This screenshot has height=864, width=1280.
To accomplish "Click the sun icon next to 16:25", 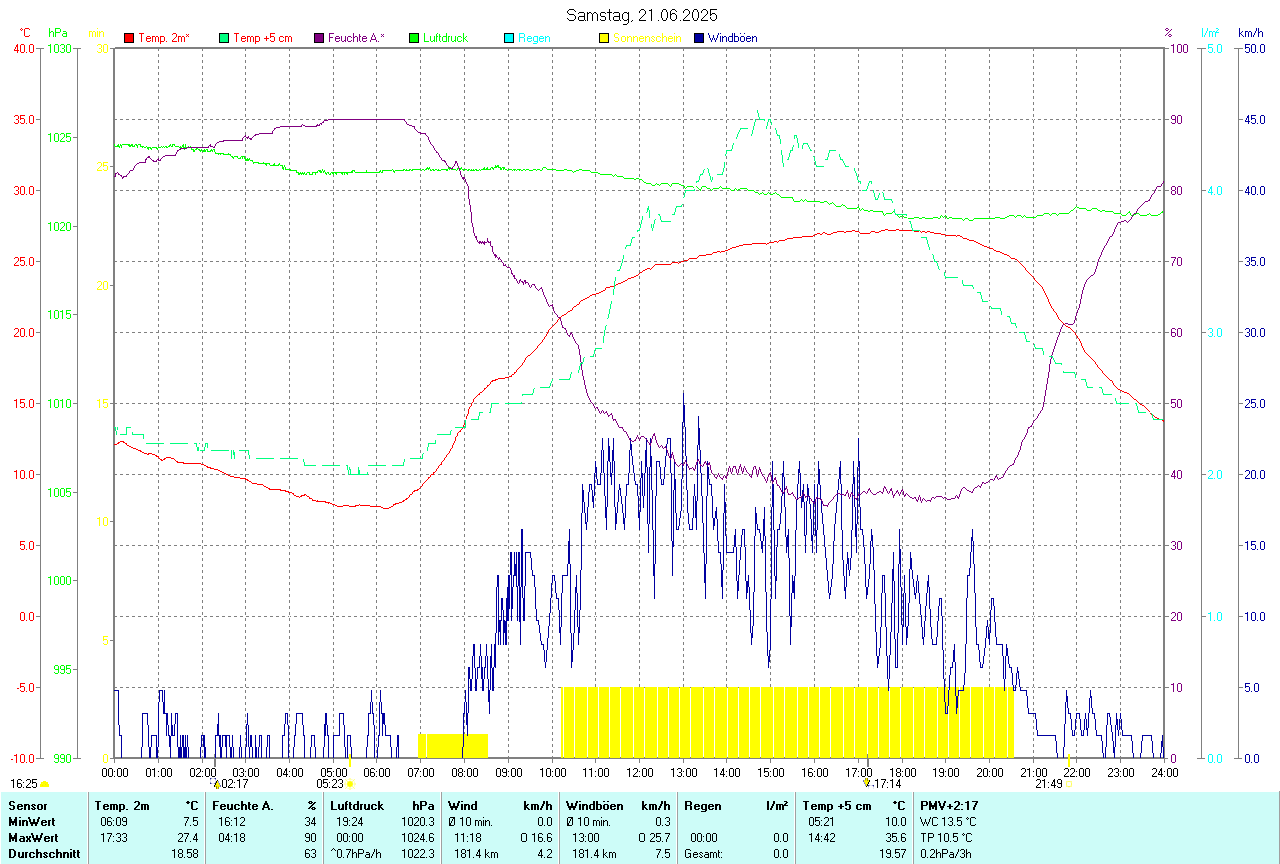I will point(45,785).
